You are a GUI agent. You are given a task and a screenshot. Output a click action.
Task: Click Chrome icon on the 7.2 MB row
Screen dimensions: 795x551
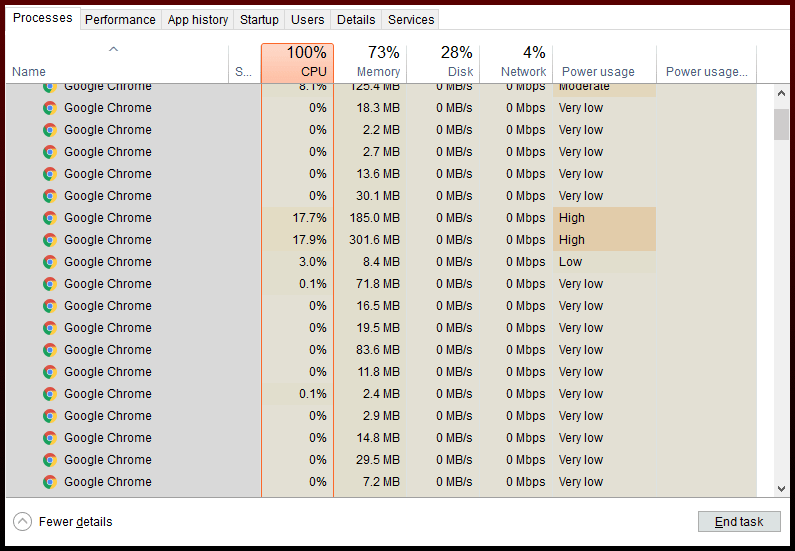coord(49,482)
